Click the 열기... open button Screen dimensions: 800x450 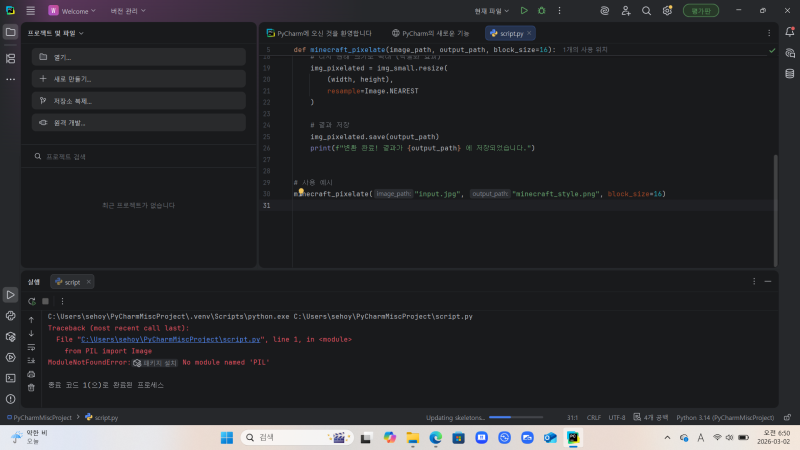pyautogui.click(x=139, y=57)
